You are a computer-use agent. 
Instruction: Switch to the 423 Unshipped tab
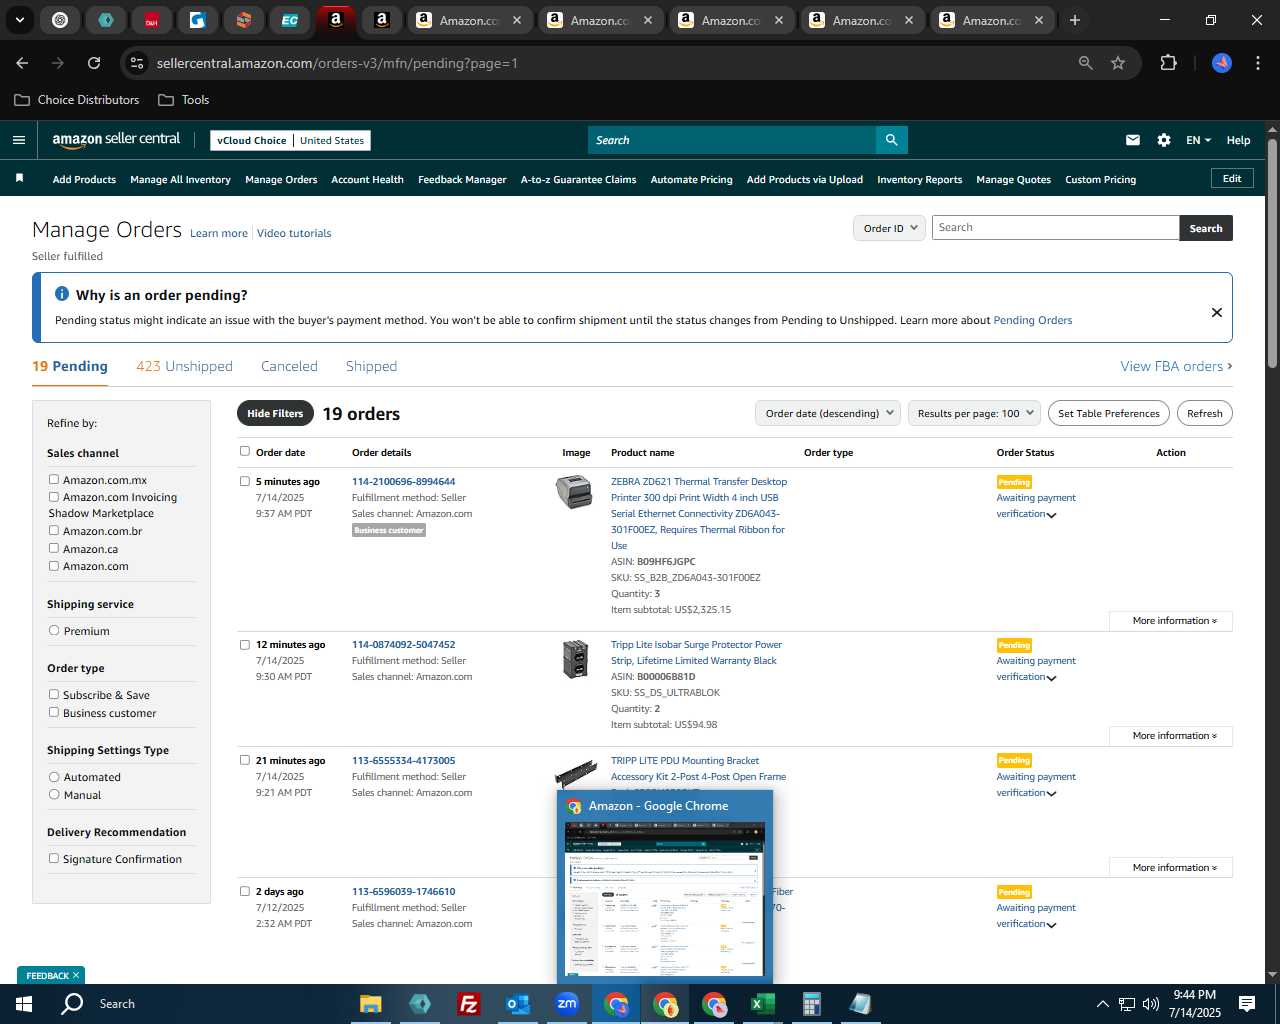point(184,366)
